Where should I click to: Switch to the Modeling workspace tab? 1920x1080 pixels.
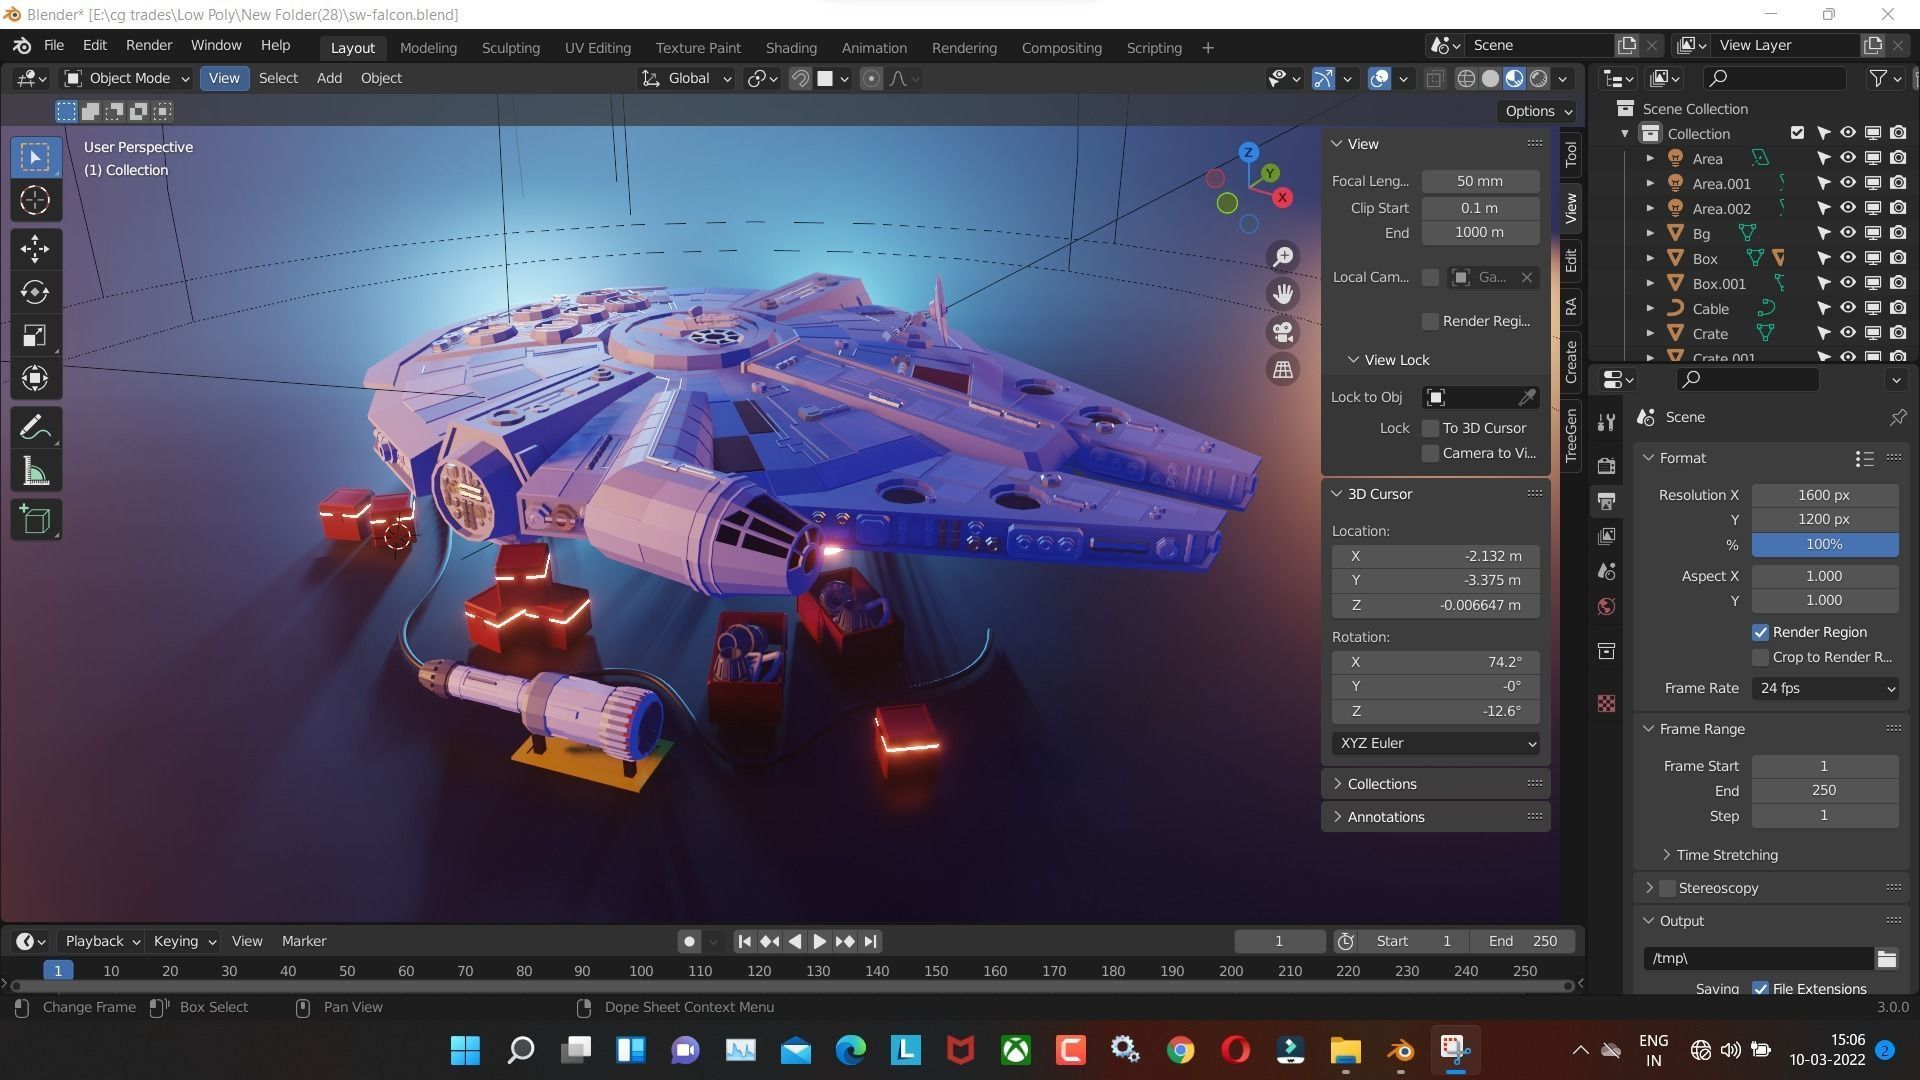(428, 48)
